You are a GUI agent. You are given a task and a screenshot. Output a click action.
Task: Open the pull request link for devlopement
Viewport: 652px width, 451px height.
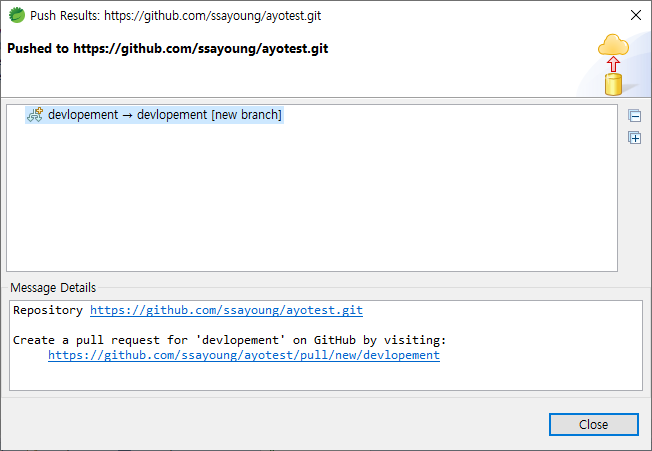click(x=244, y=355)
